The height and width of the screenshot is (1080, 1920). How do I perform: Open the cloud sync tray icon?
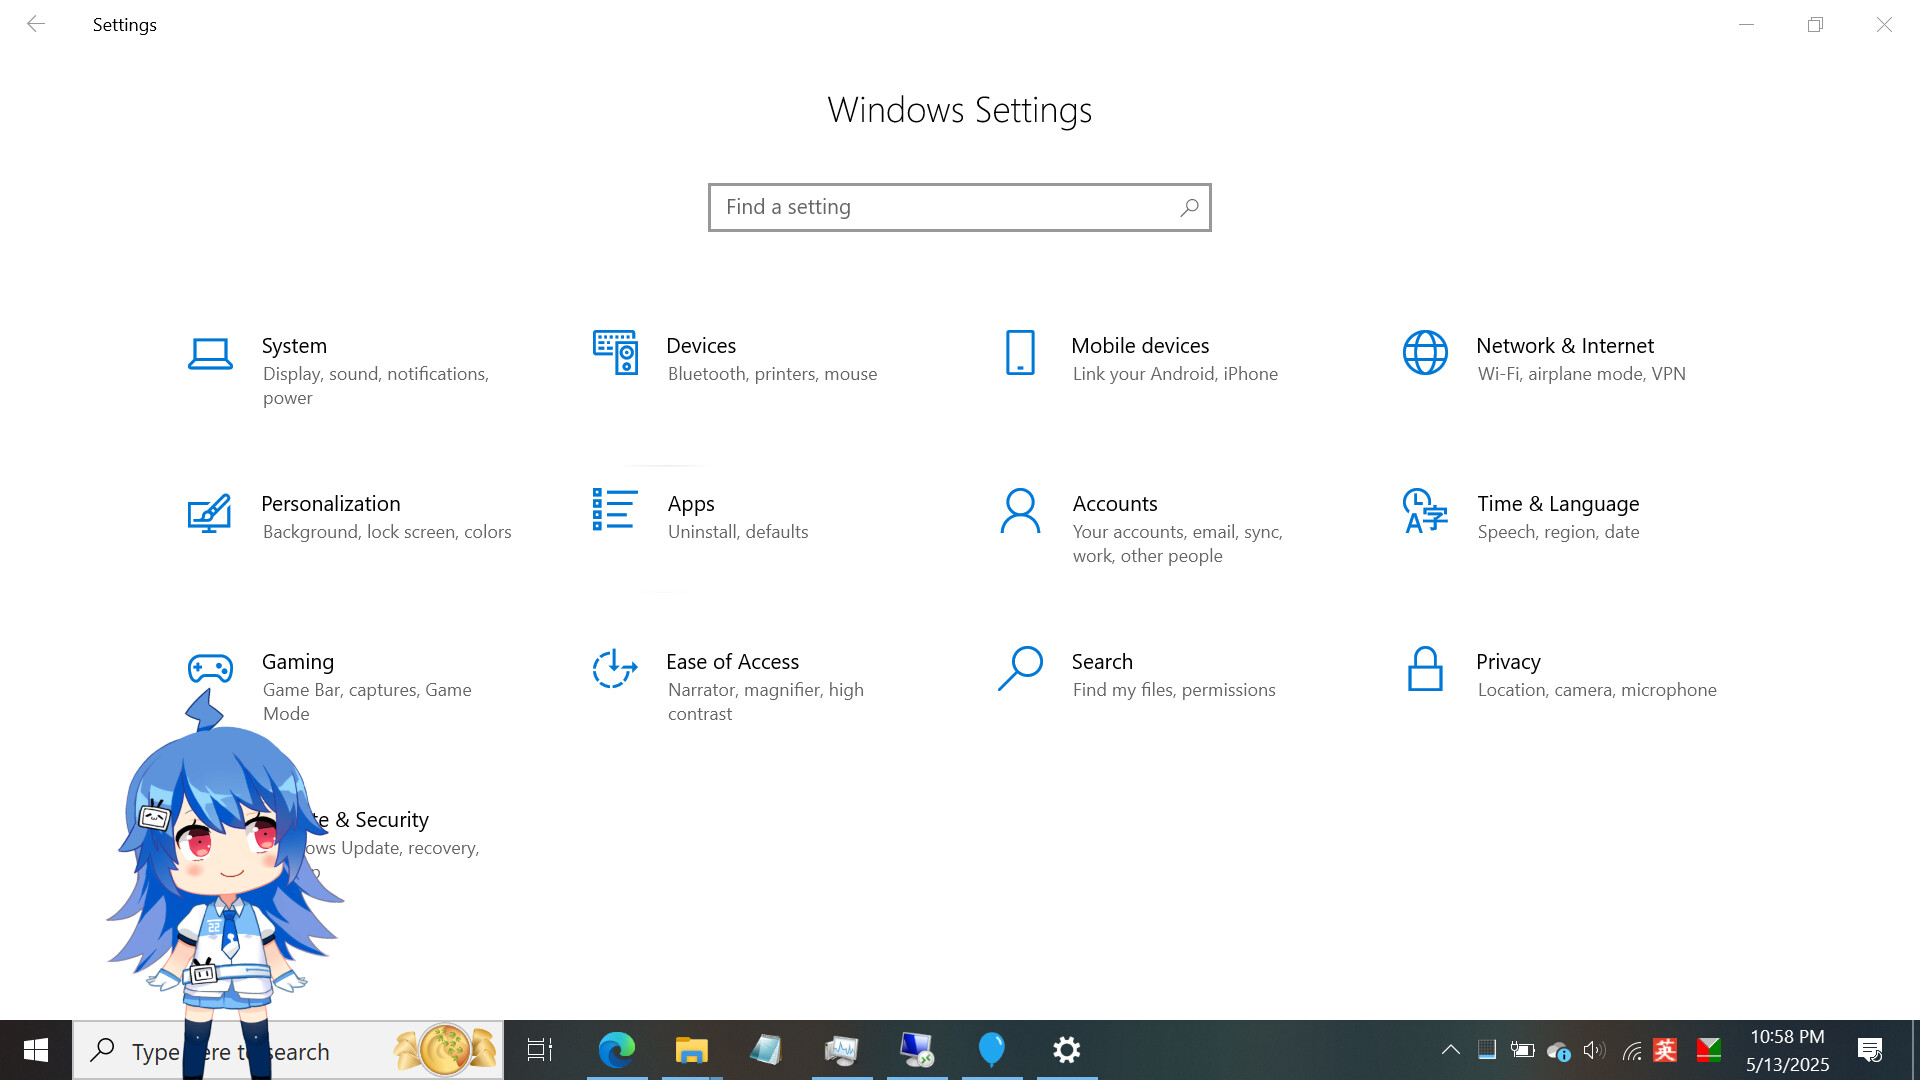pos(1558,1050)
